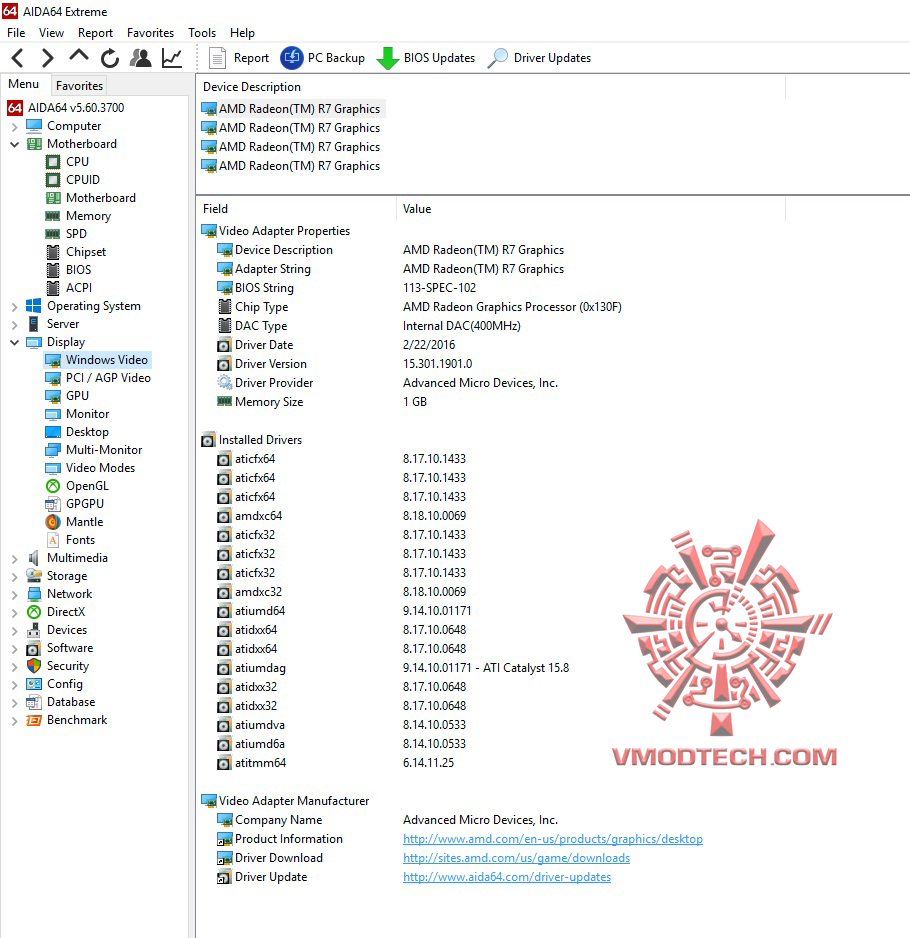Expand the Benchmark tree node
This screenshot has width=910, height=938.
14,721
